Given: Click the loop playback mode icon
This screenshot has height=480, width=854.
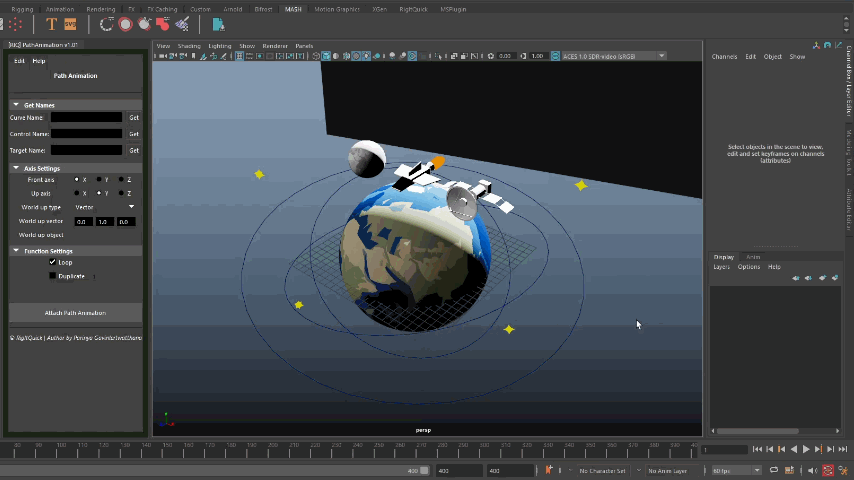Looking at the screenshot, I should coord(773,471).
